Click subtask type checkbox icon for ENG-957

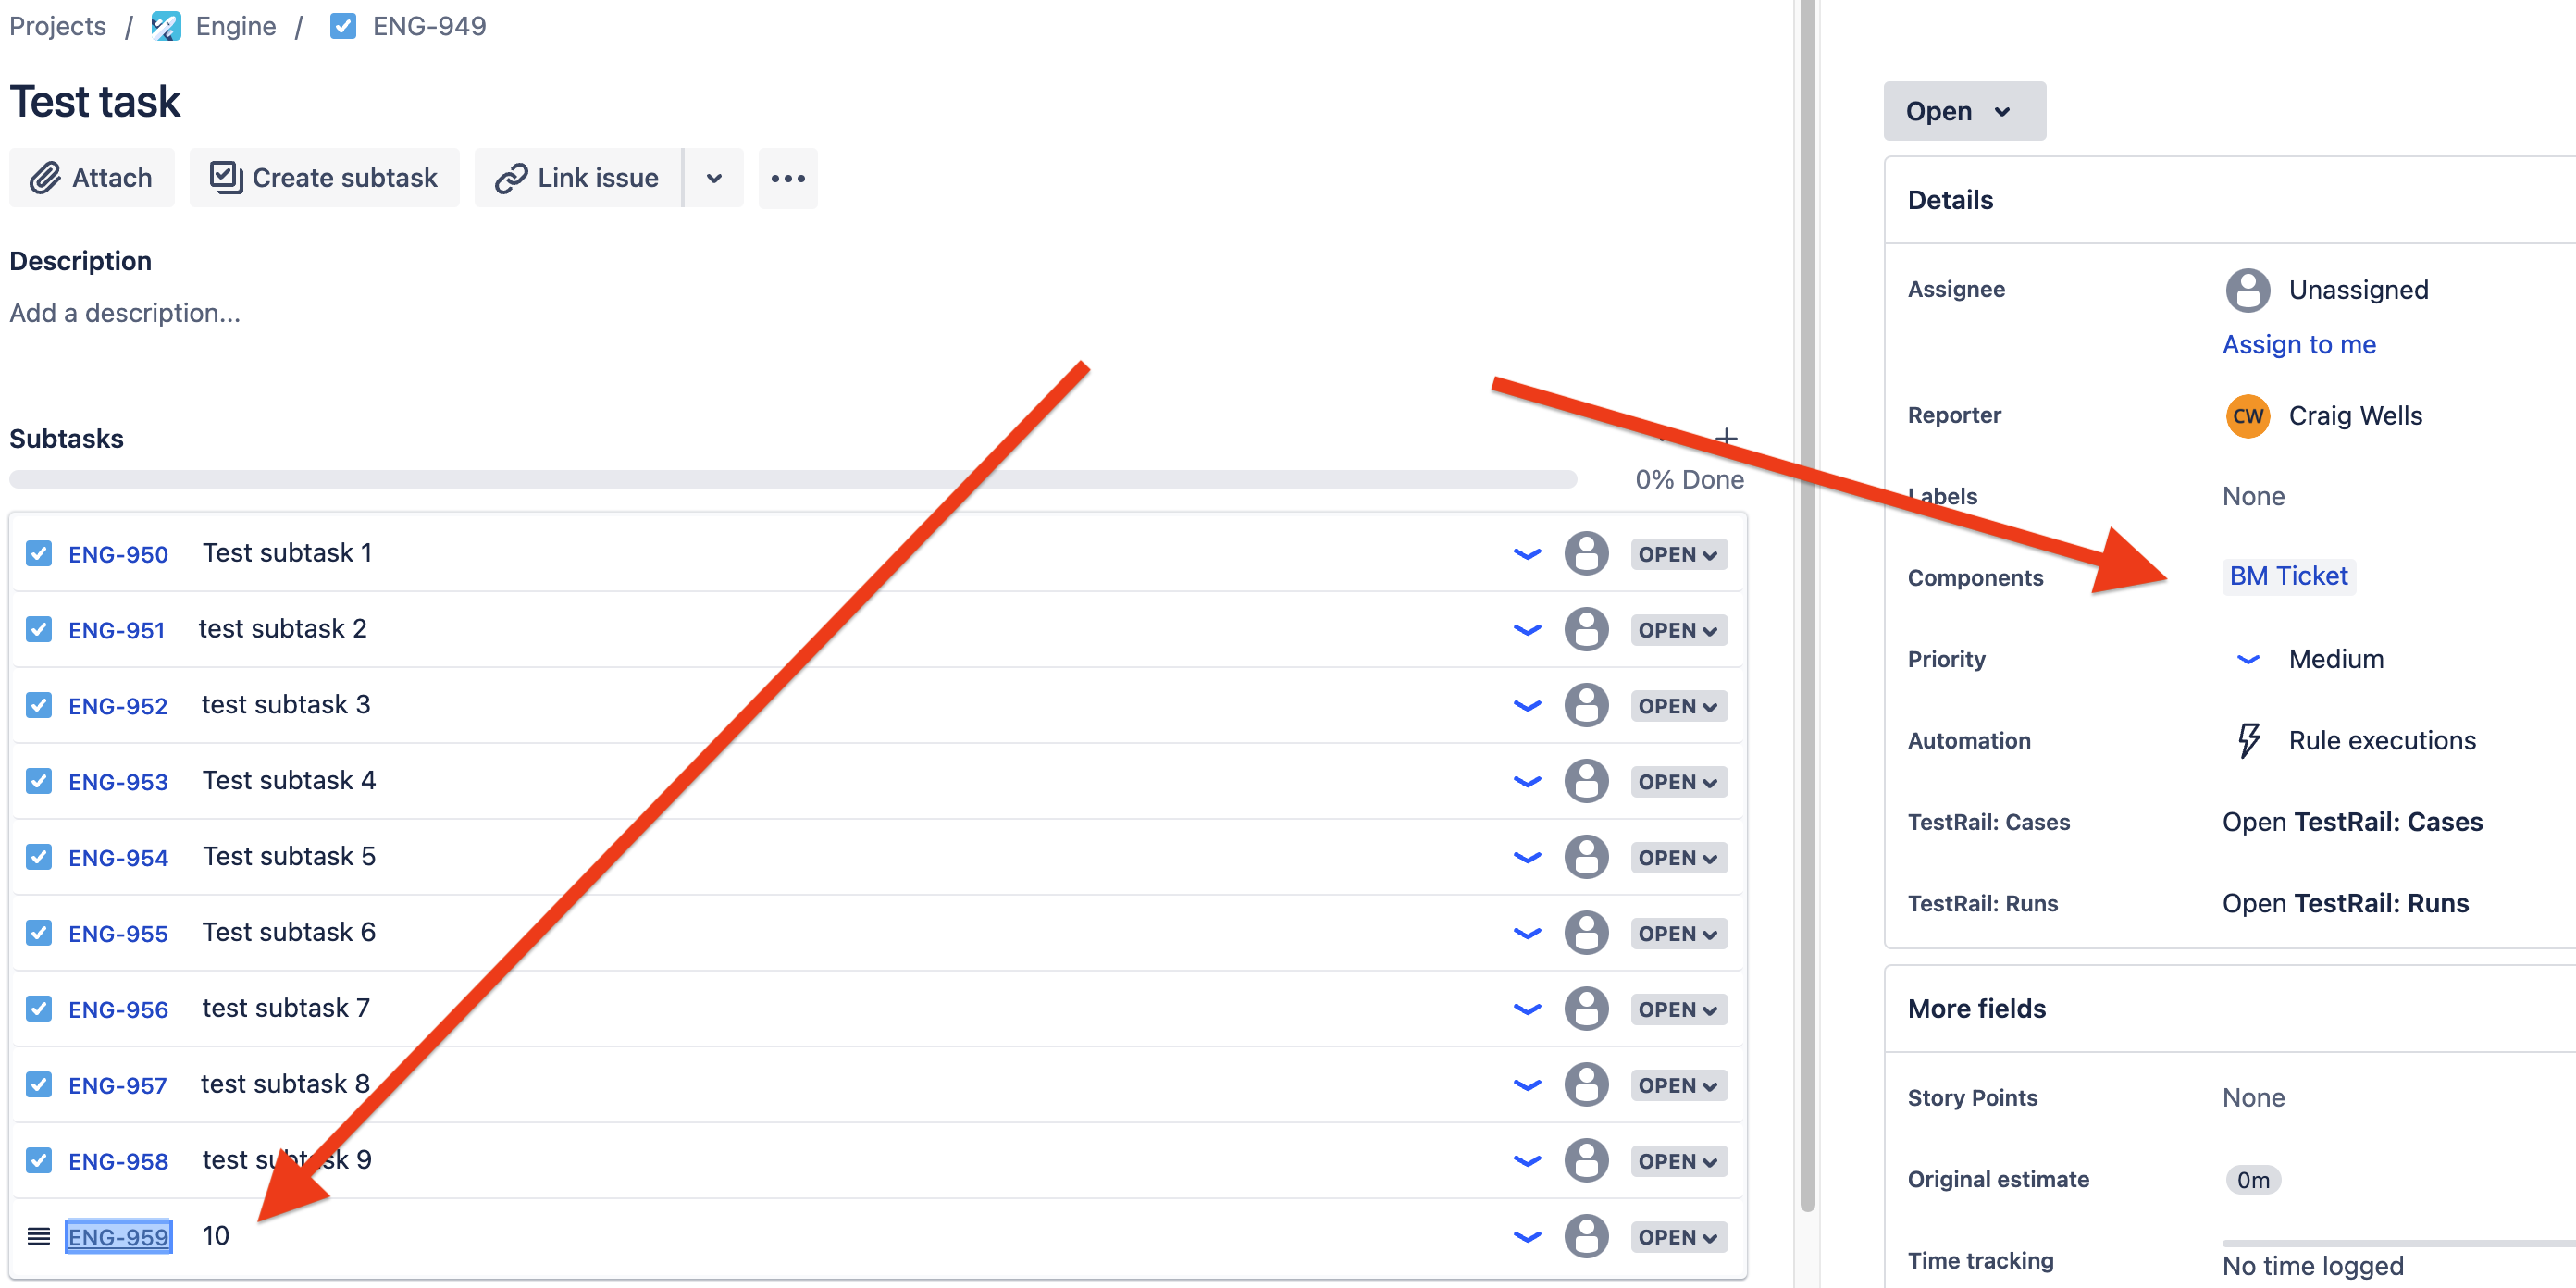[39, 1085]
